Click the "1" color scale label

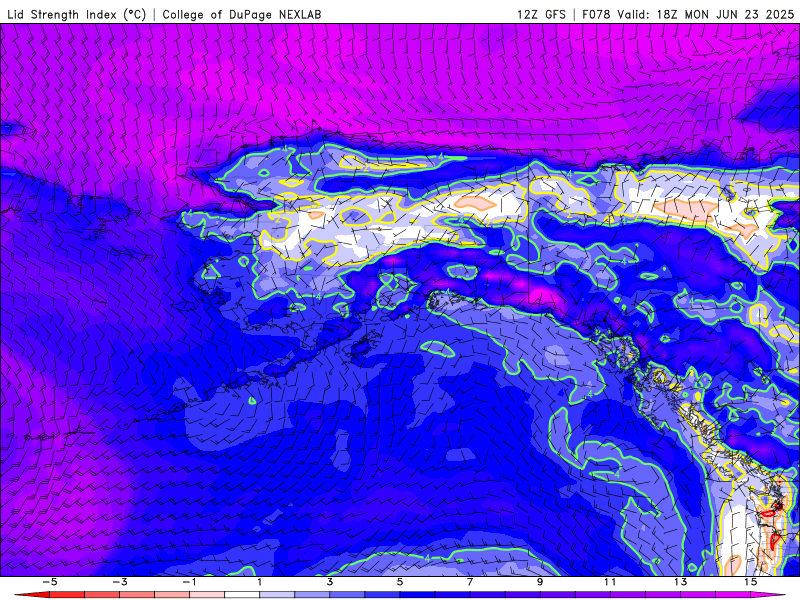[x=260, y=582]
